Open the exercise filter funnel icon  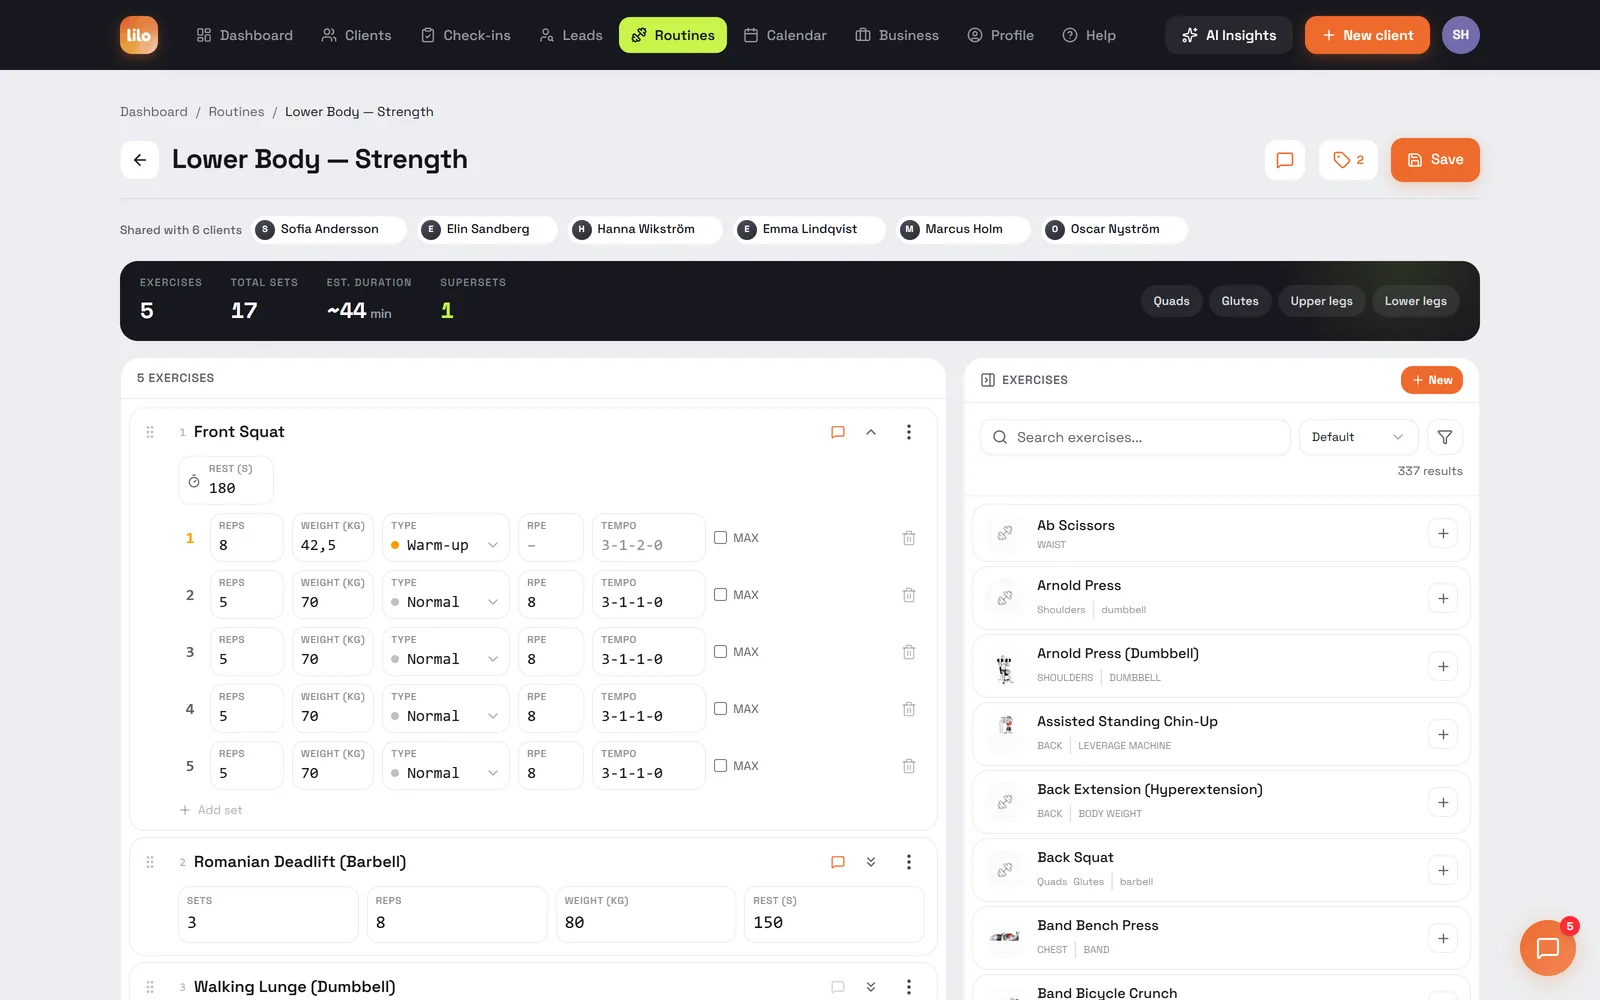[x=1445, y=437]
